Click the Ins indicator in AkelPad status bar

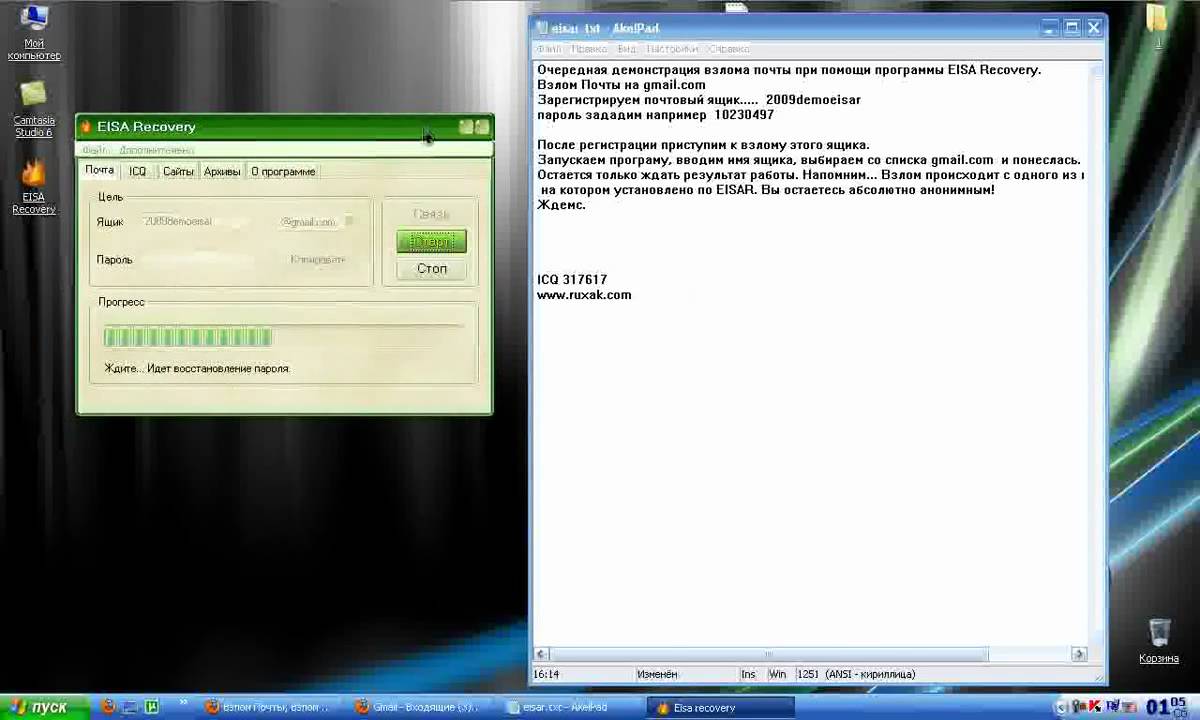click(749, 674)
